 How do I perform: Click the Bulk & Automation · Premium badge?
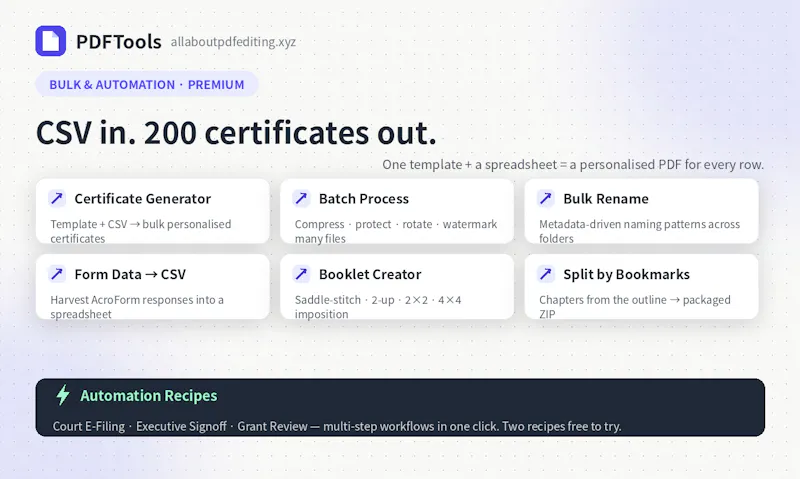click(147, 84)
